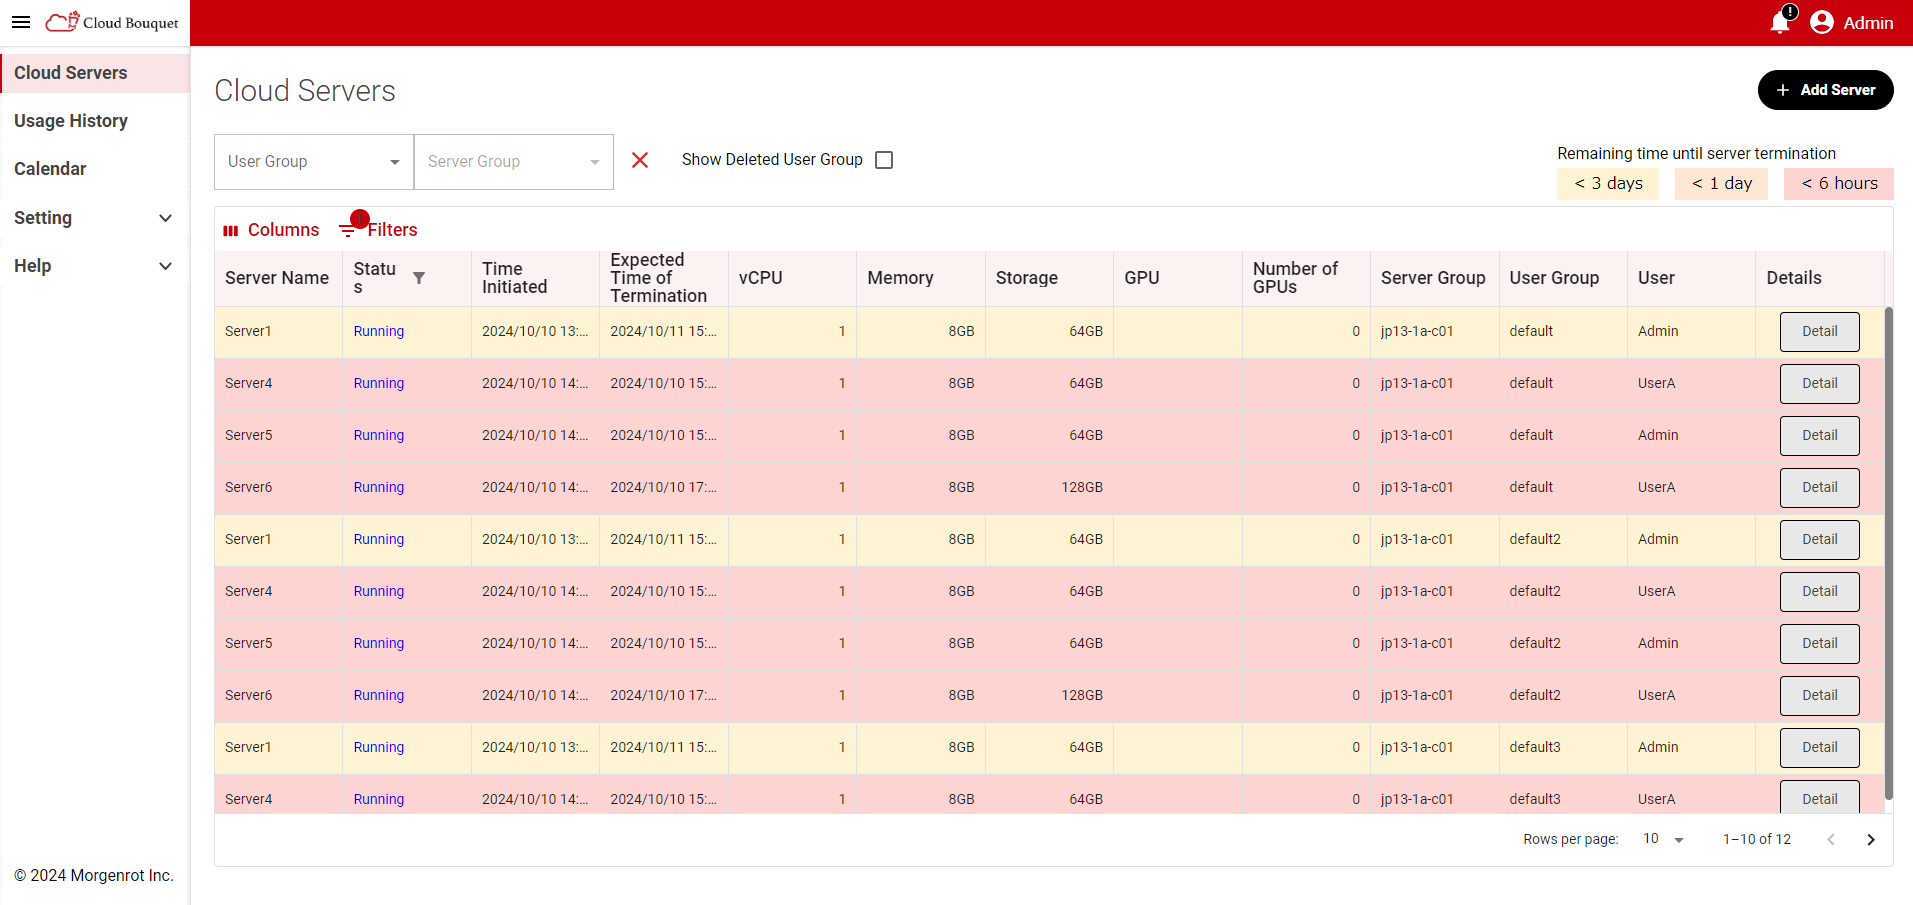
Task: Click the table vertical scrollbar
Action: pyautogui.click(x=1888, y=553)
